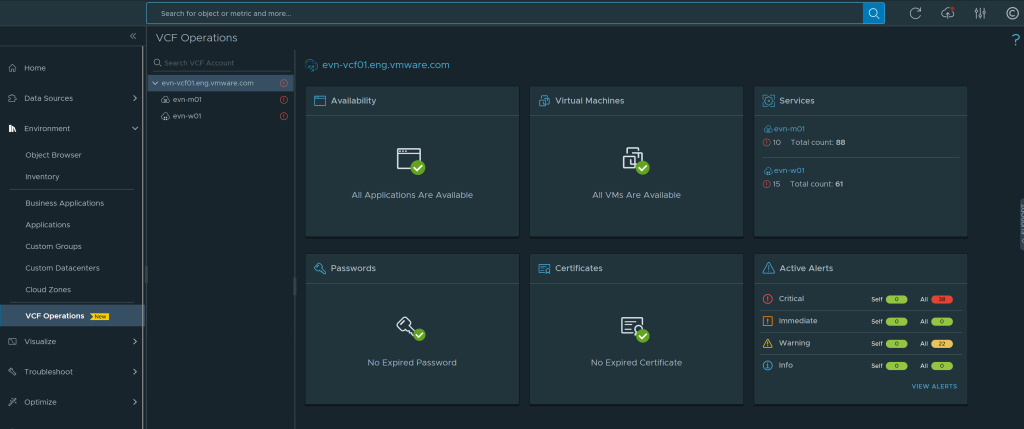The image size is (1024, 429).
Task: Open the cloud notifications icon
Action: click(x=948, y=13)
